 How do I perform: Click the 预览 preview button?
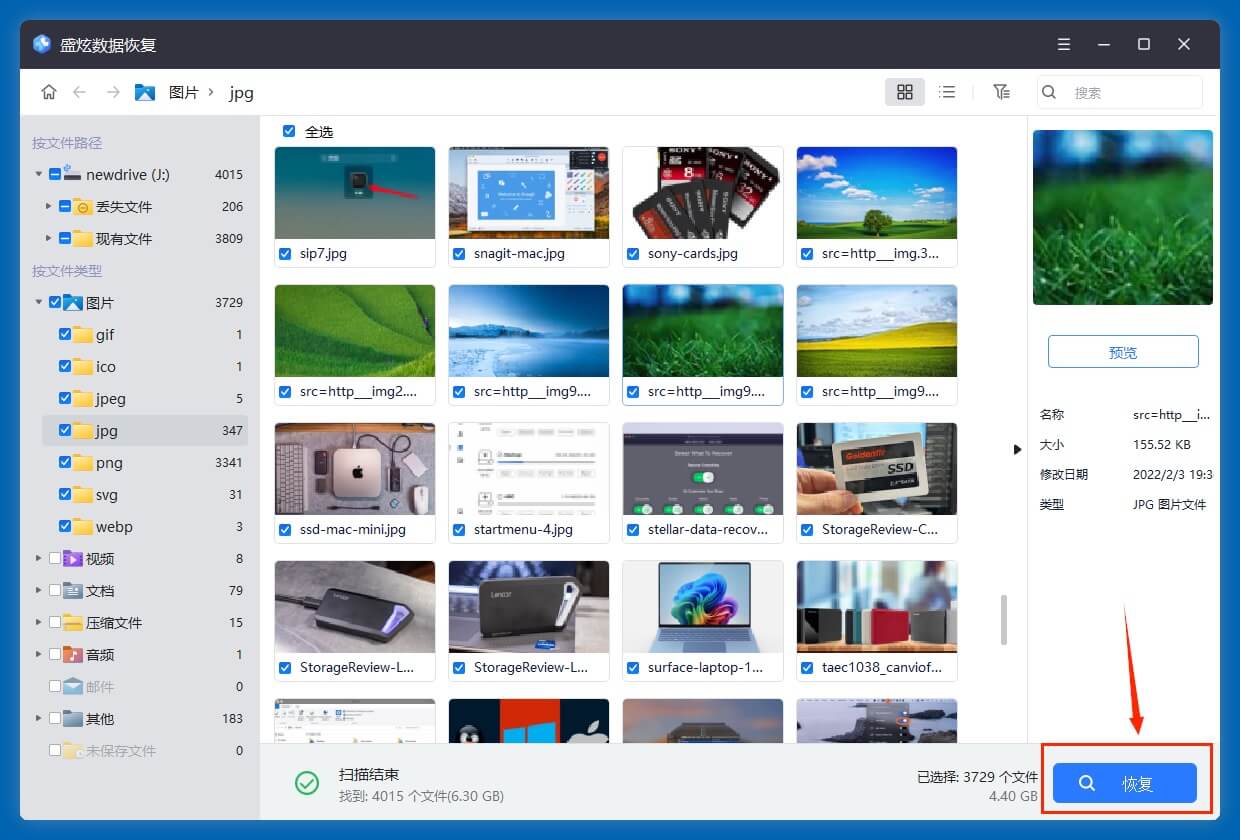(1122, 351)
